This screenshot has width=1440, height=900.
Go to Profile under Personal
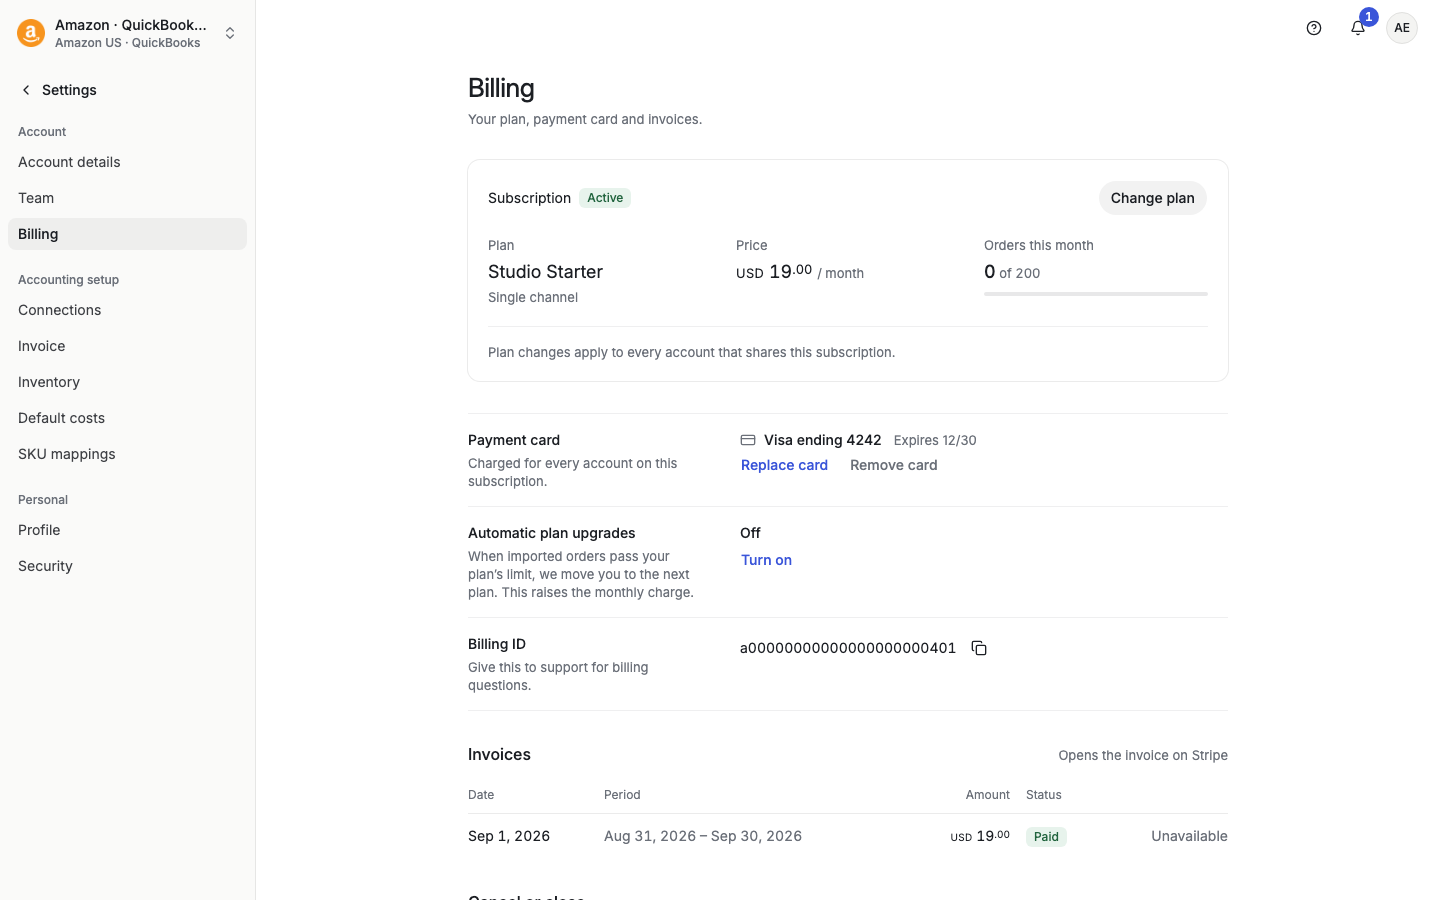(127, 530)
